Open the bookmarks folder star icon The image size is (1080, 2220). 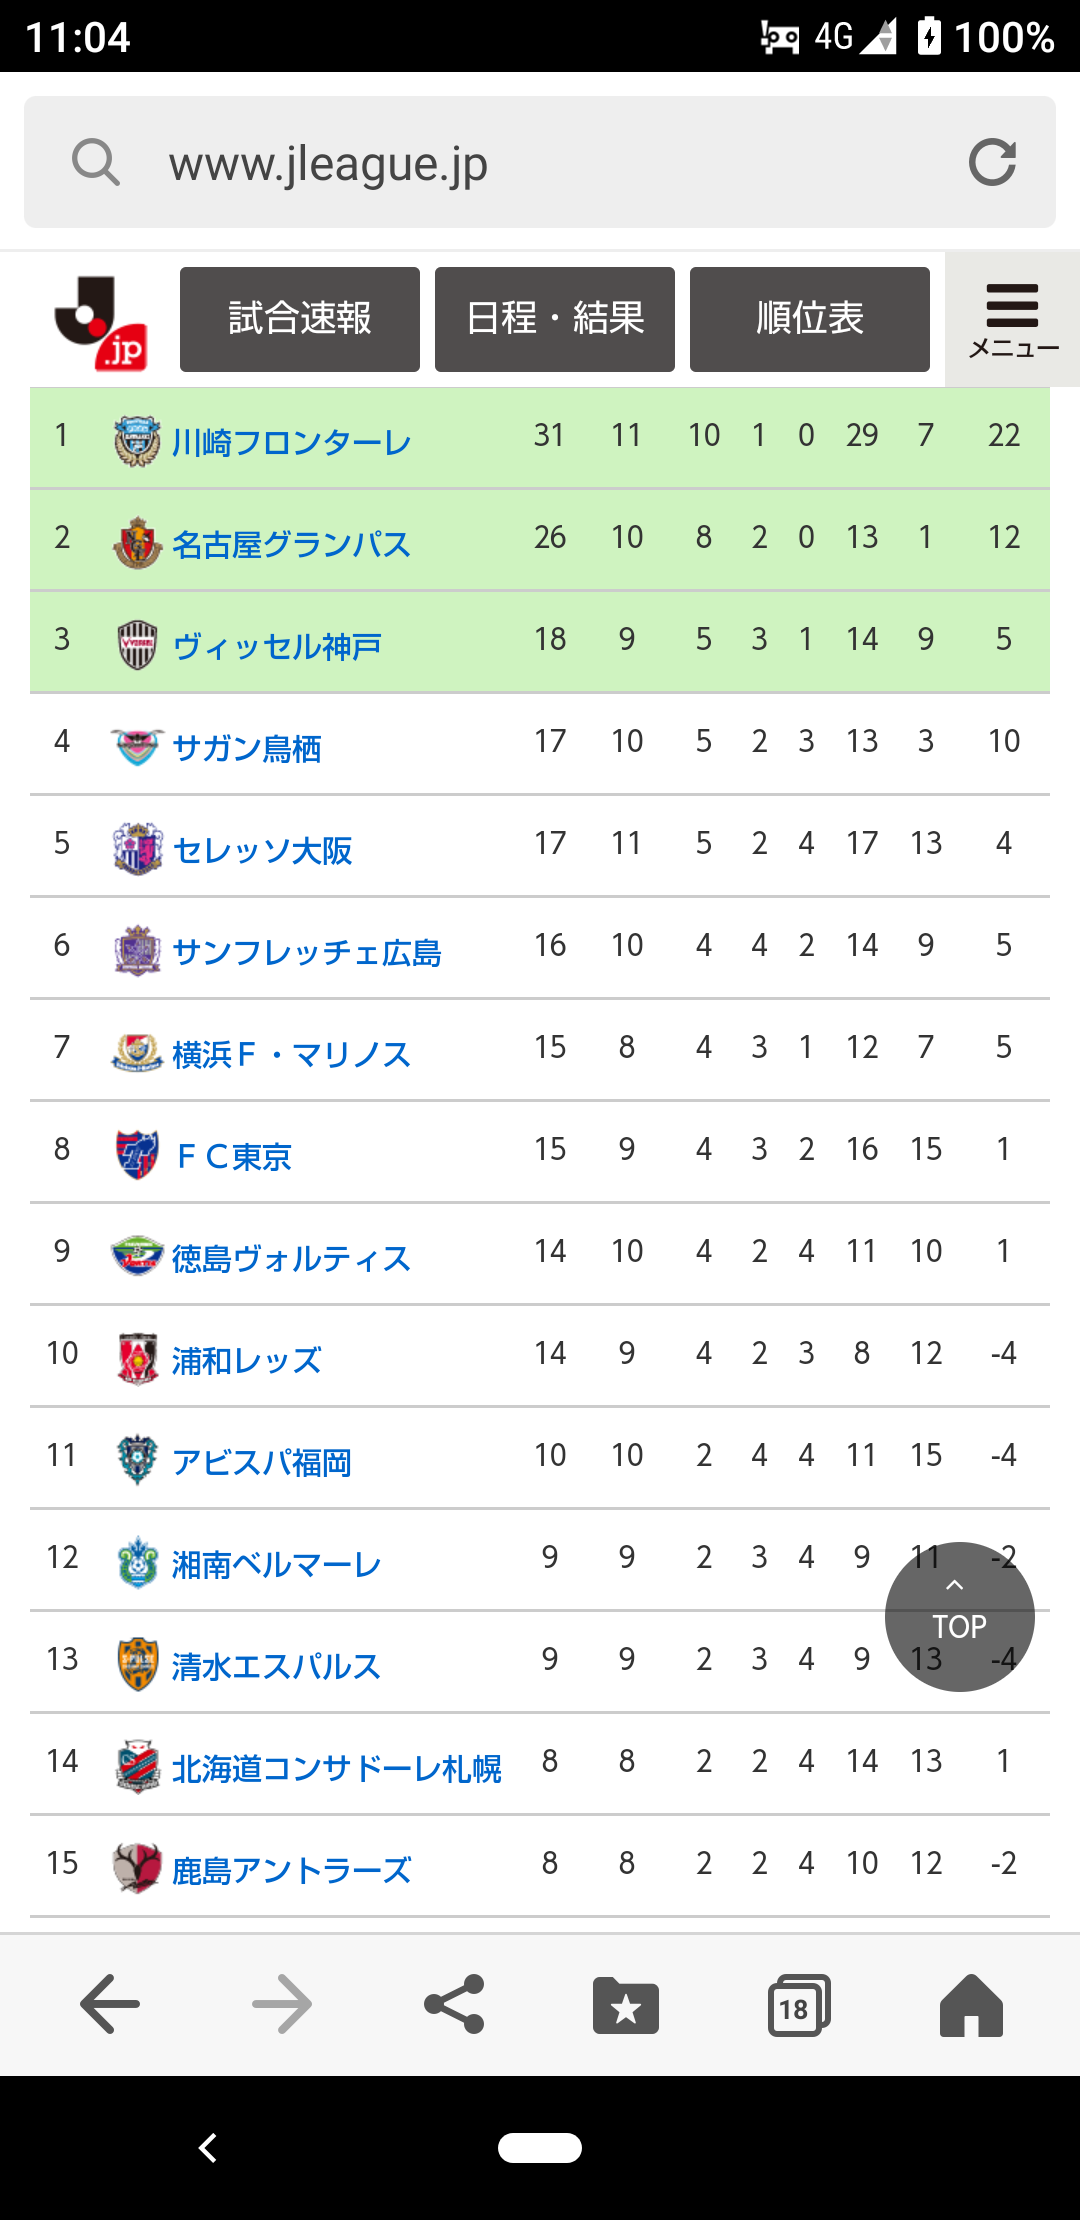tap(626, 2005)
